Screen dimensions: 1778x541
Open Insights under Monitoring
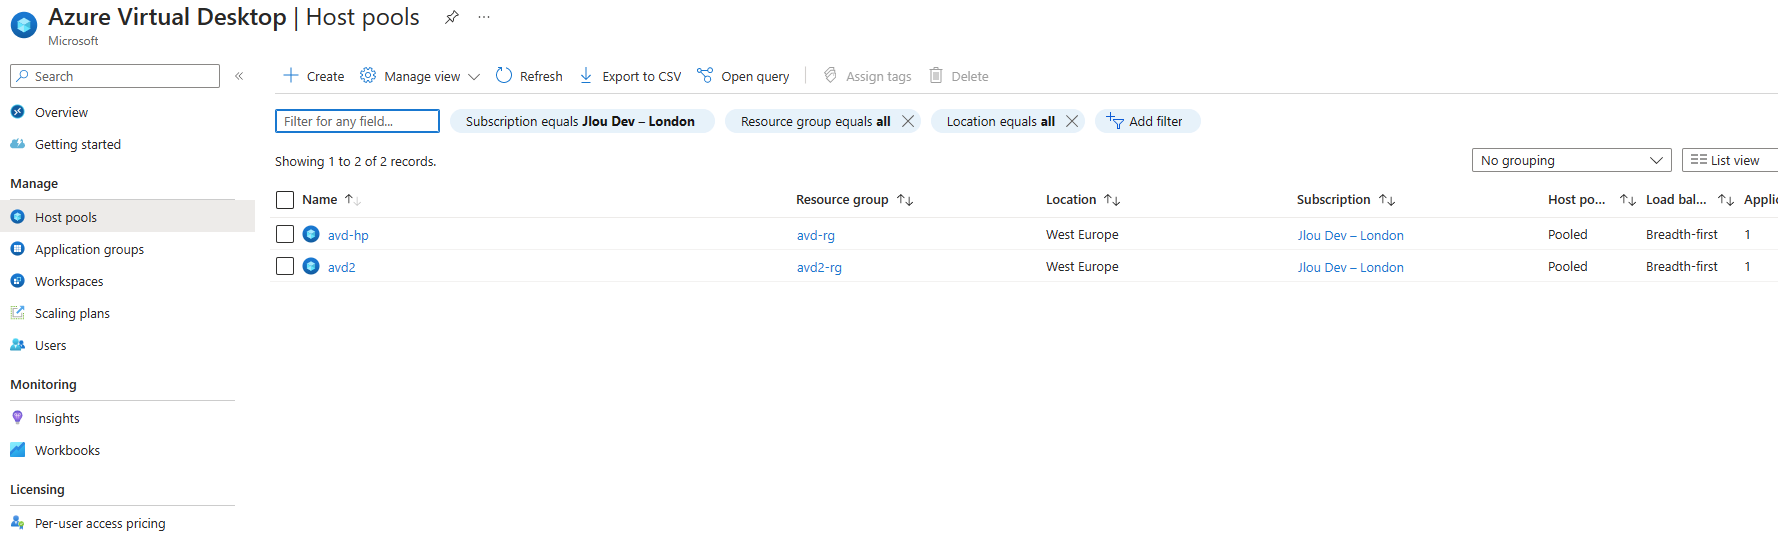57,418
